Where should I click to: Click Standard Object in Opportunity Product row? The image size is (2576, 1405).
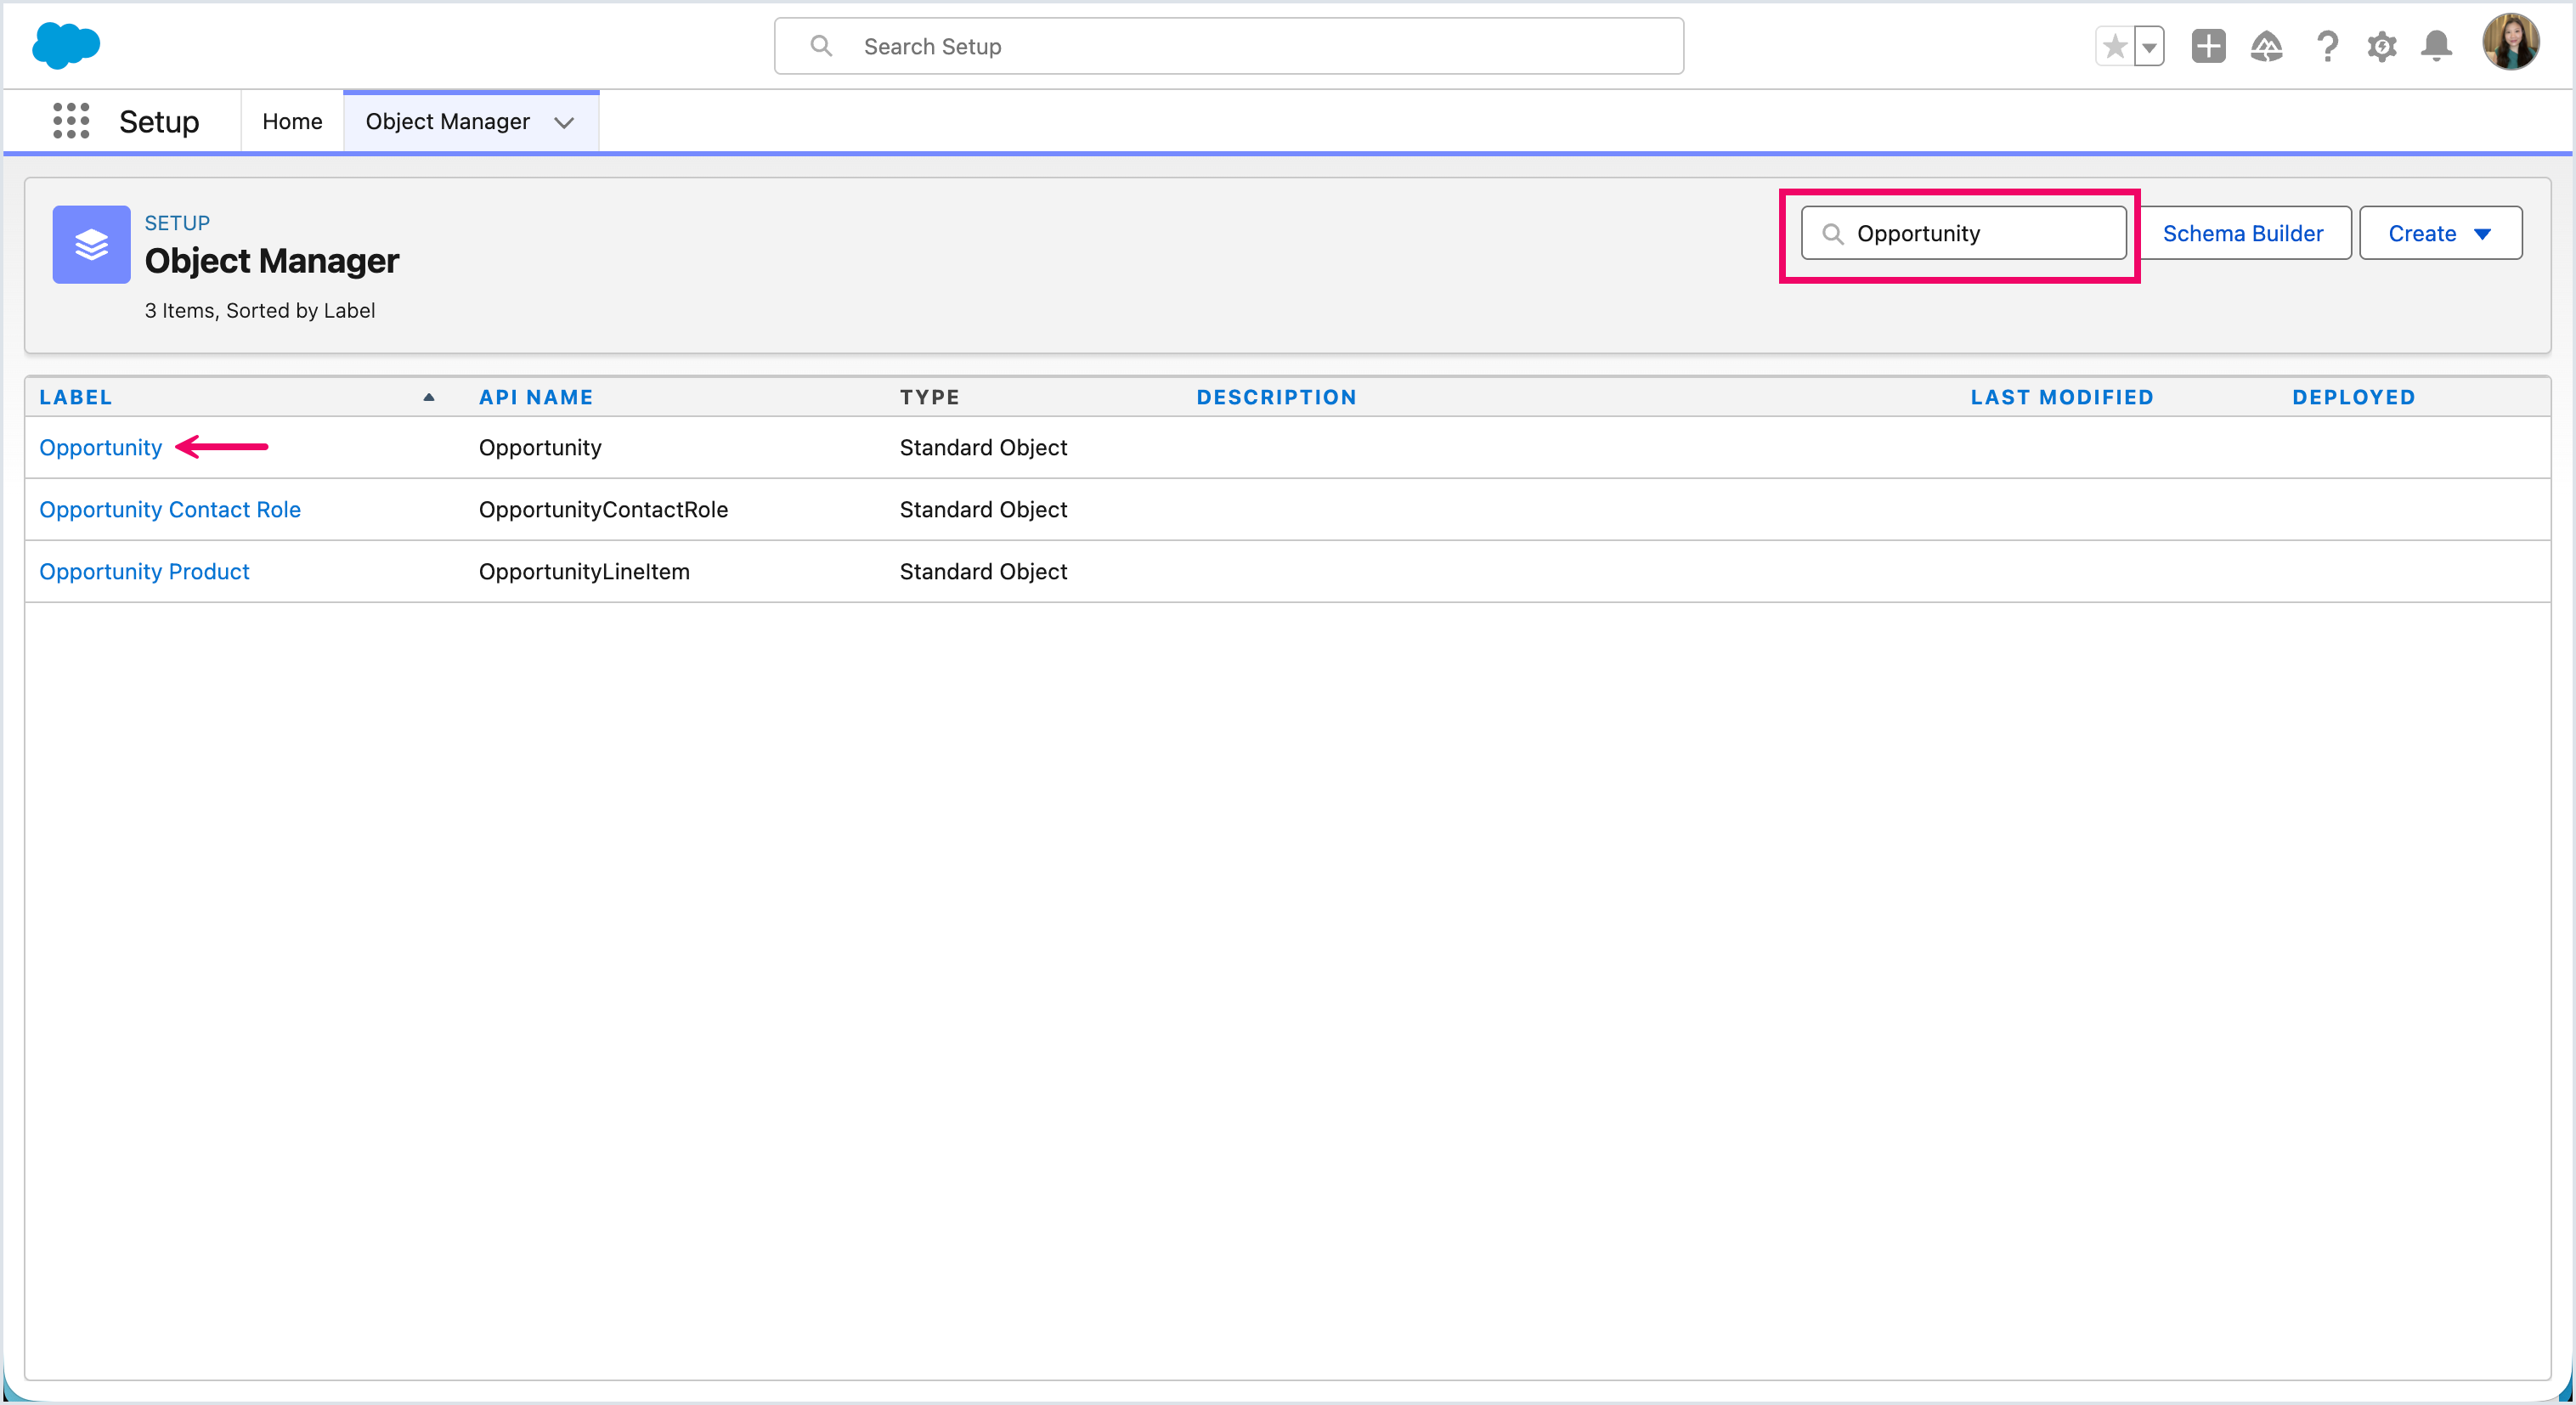983,571
